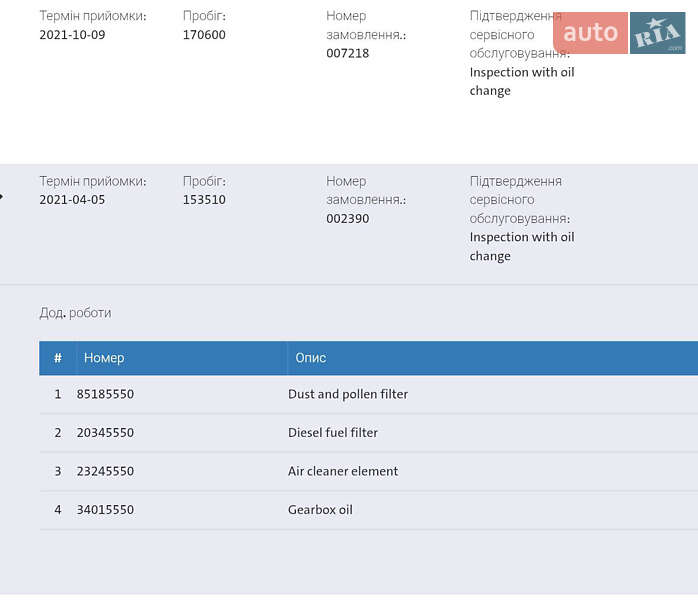This screenshot has height=600, width=698.
Task: Select part number 34015550
Action: coord(105,510)
